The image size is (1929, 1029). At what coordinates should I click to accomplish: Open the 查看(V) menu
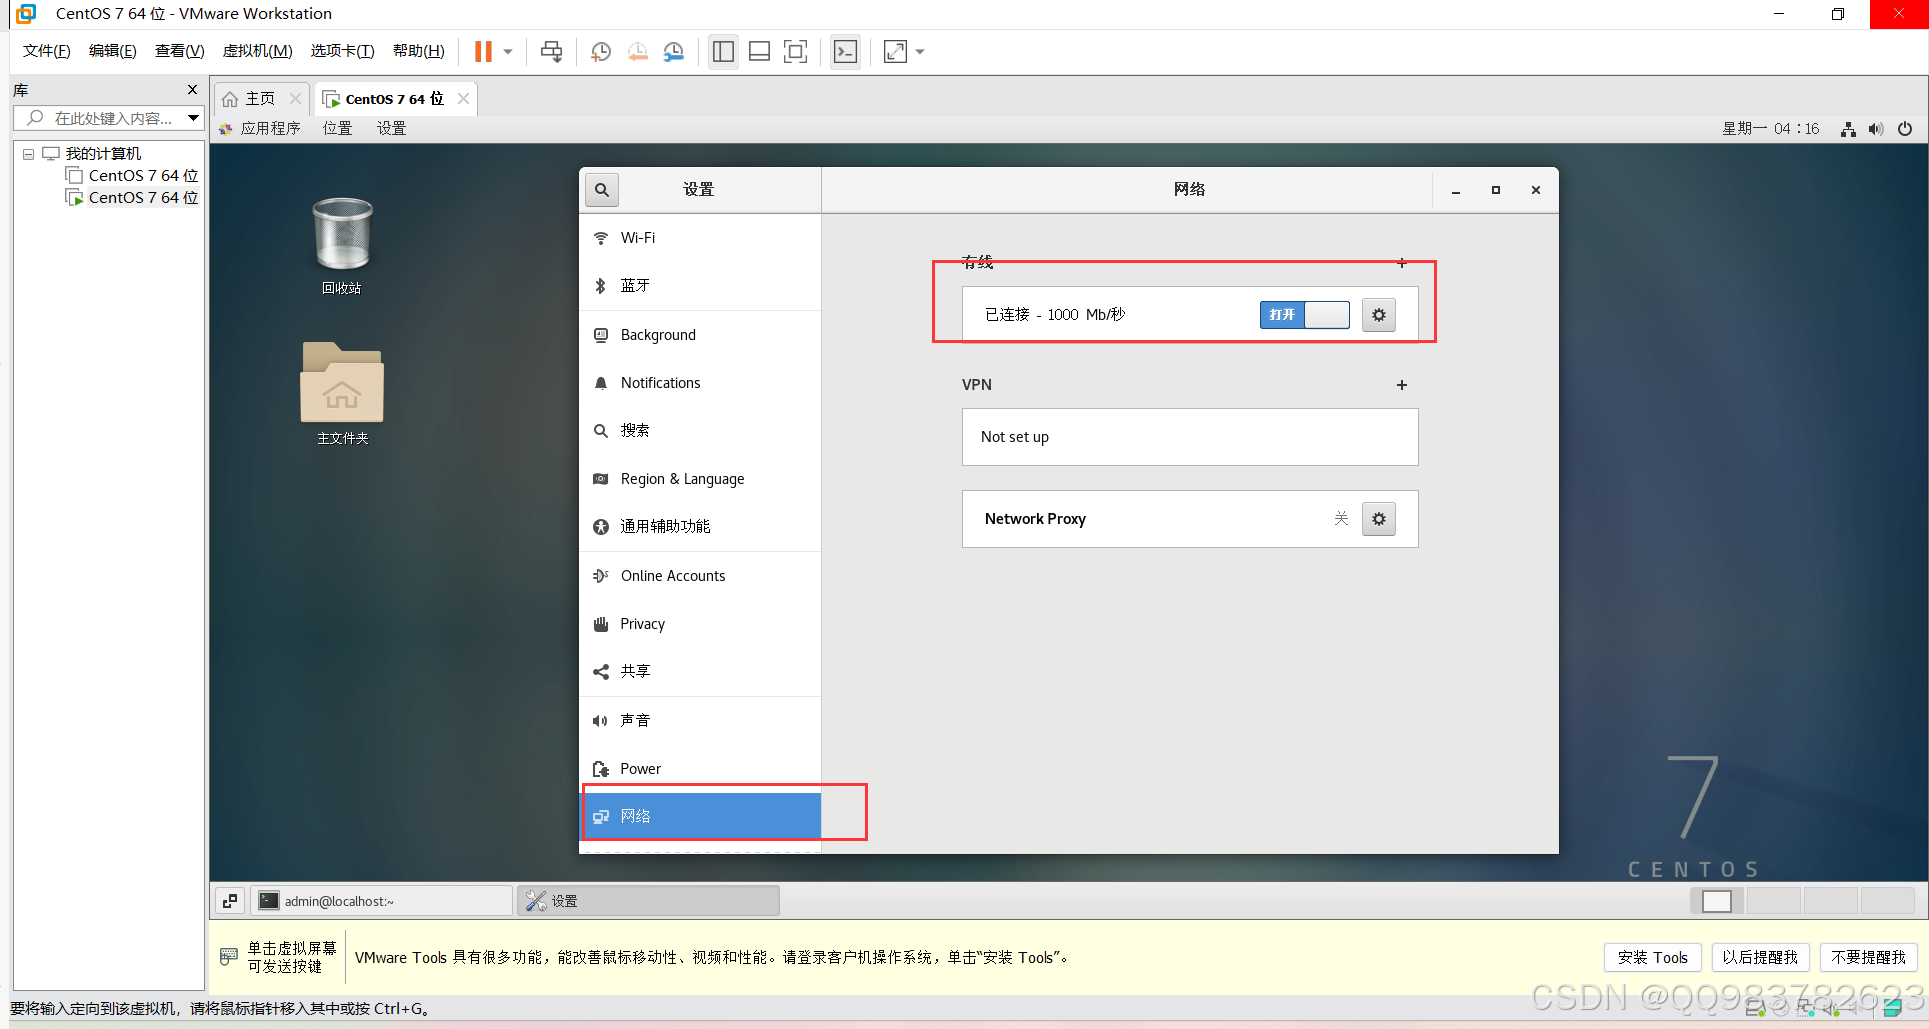point(179,51)
